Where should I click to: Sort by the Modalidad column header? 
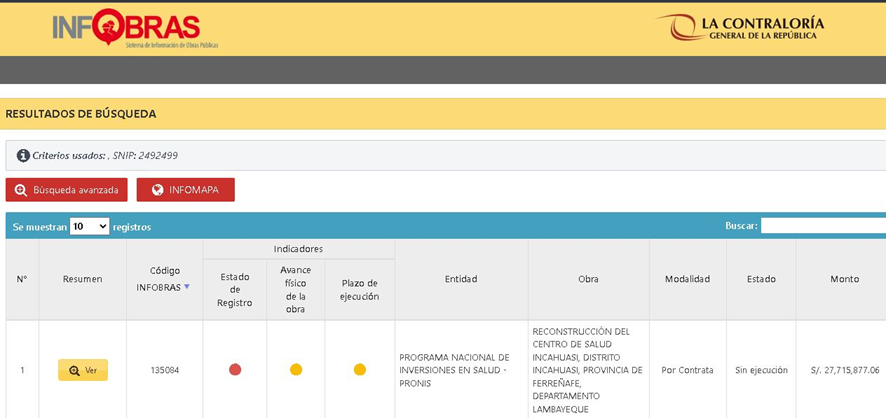click(688, 279)
